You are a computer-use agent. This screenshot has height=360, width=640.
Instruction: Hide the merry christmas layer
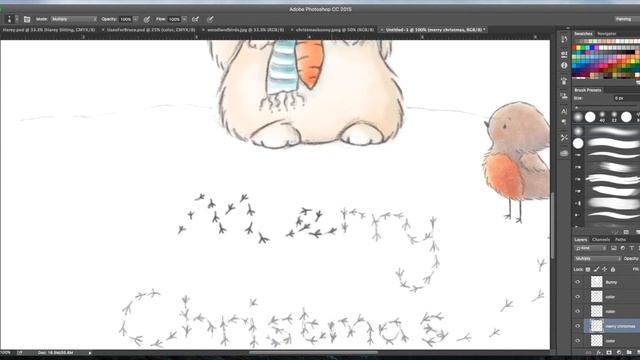click(578, 326)
